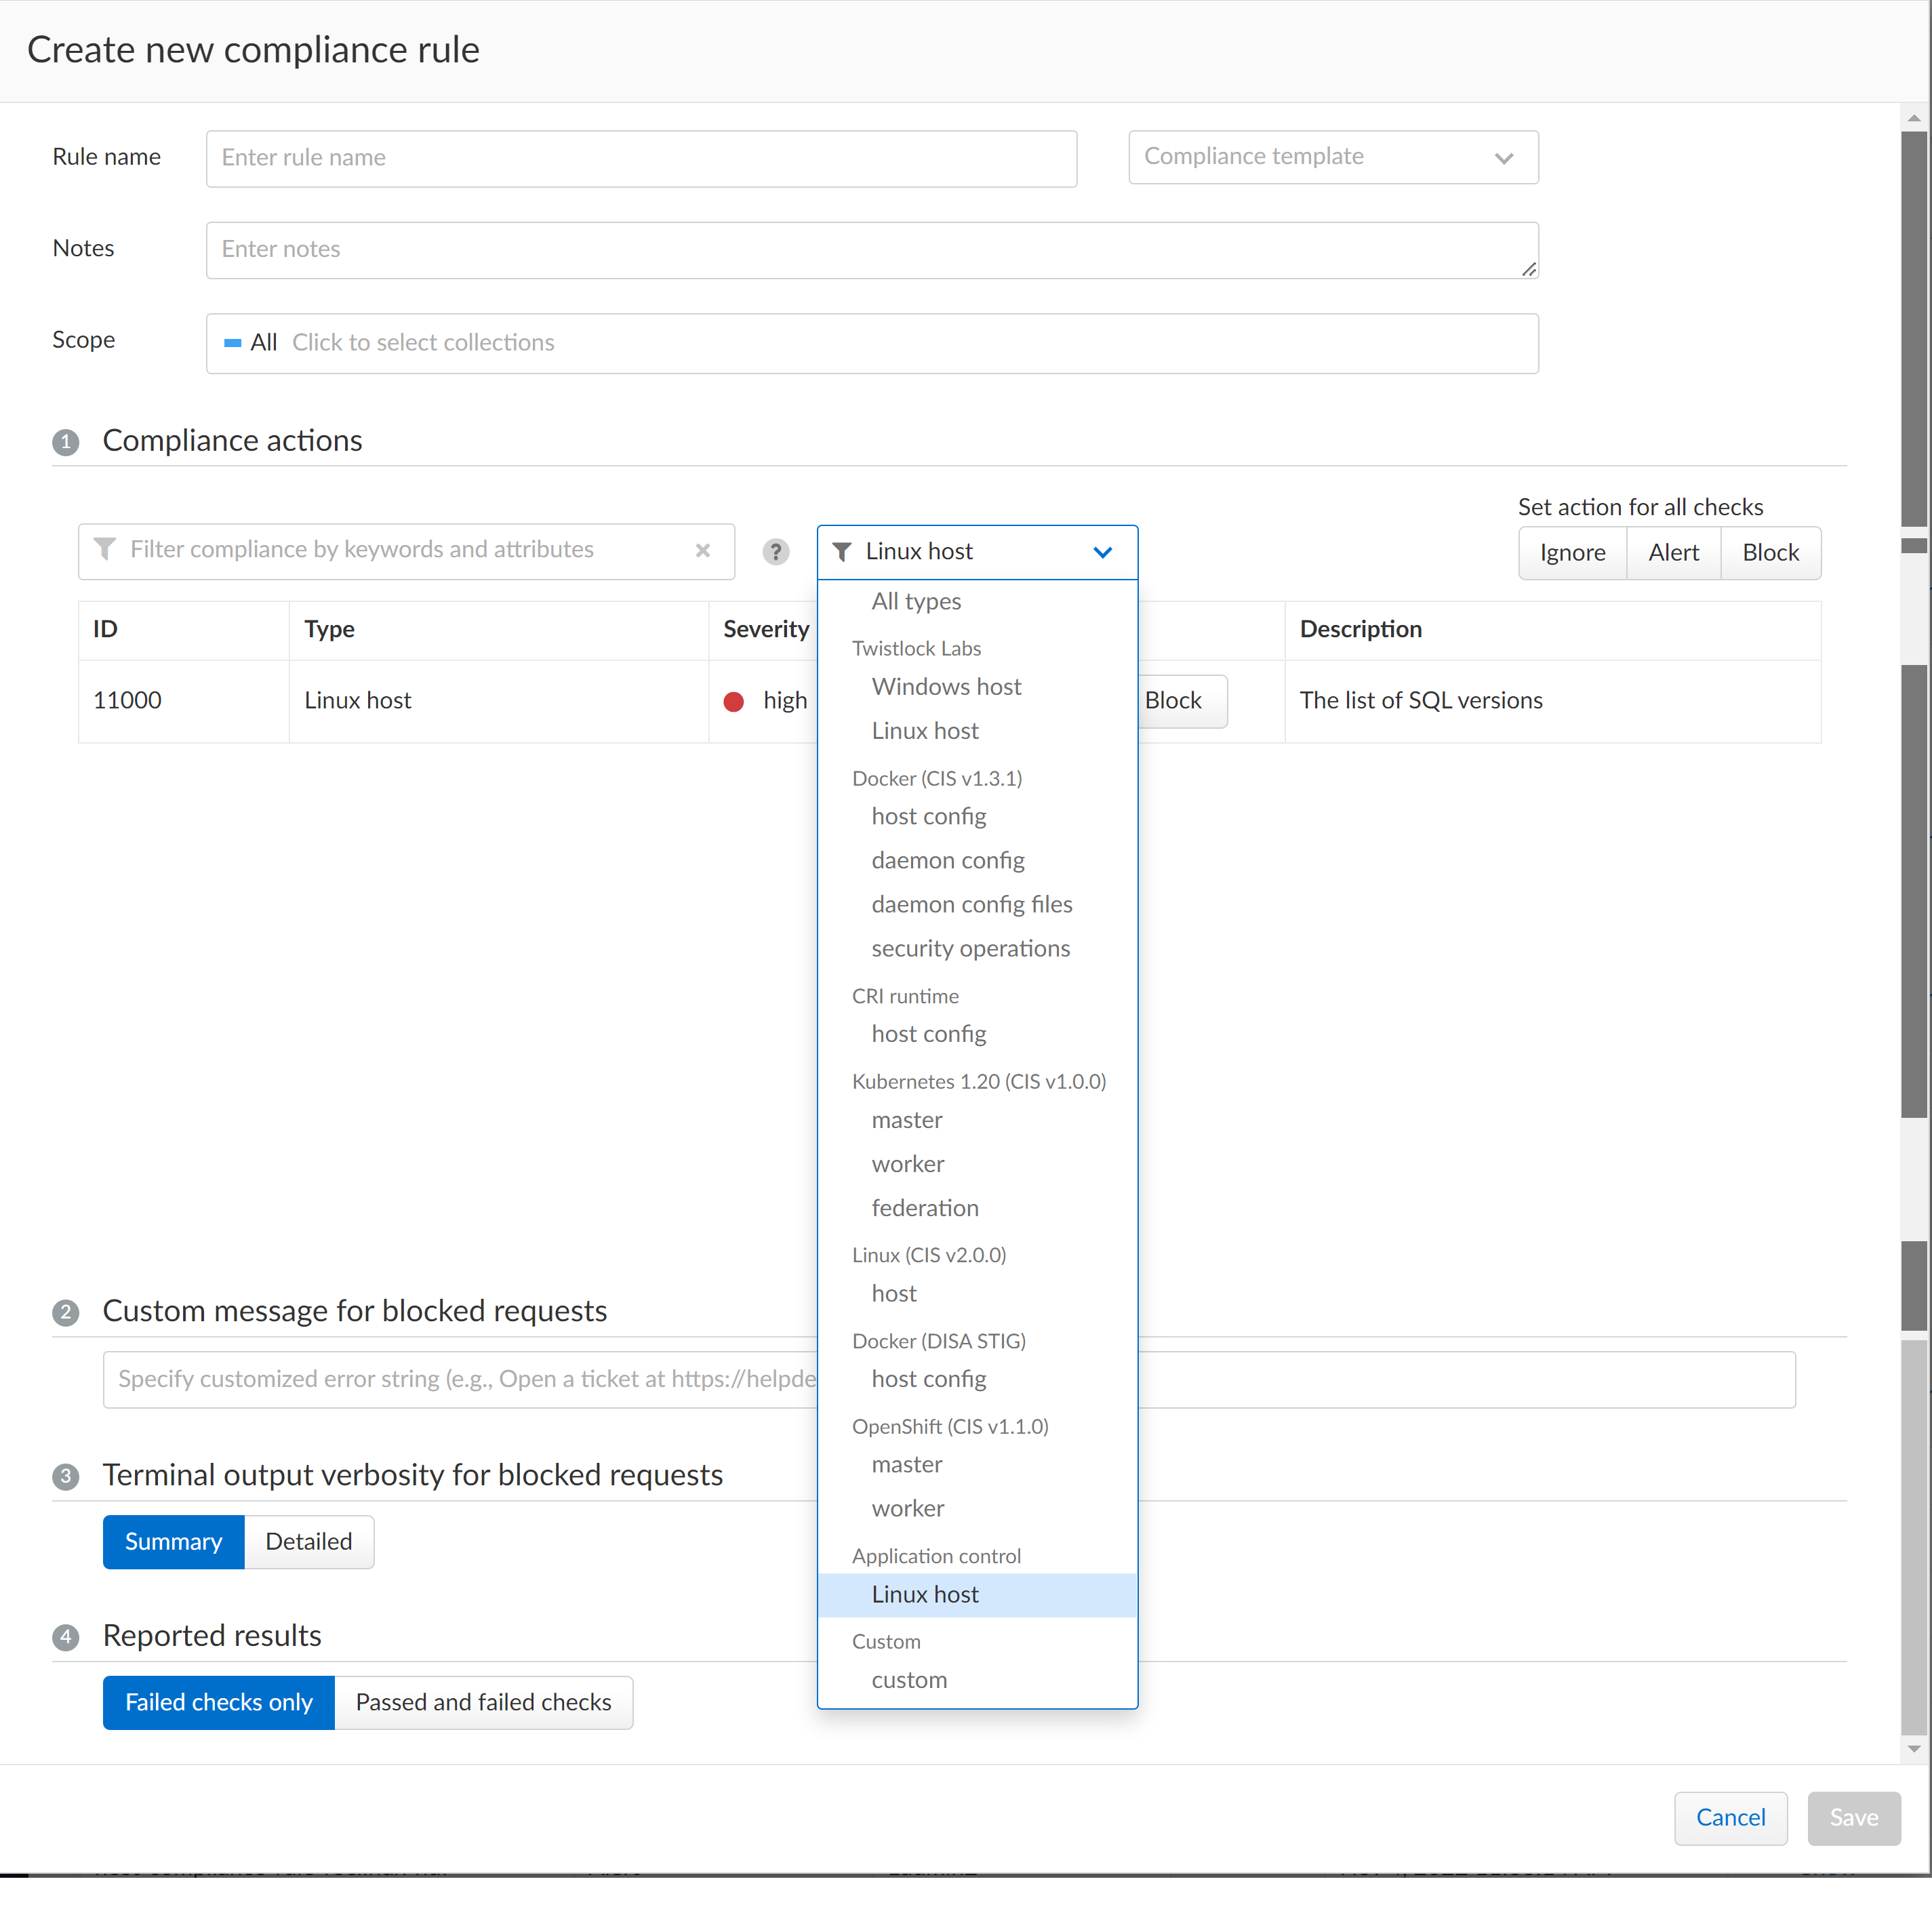Select Summary verbosity option
The image size is (1932, 1911).
(173, 1542)
